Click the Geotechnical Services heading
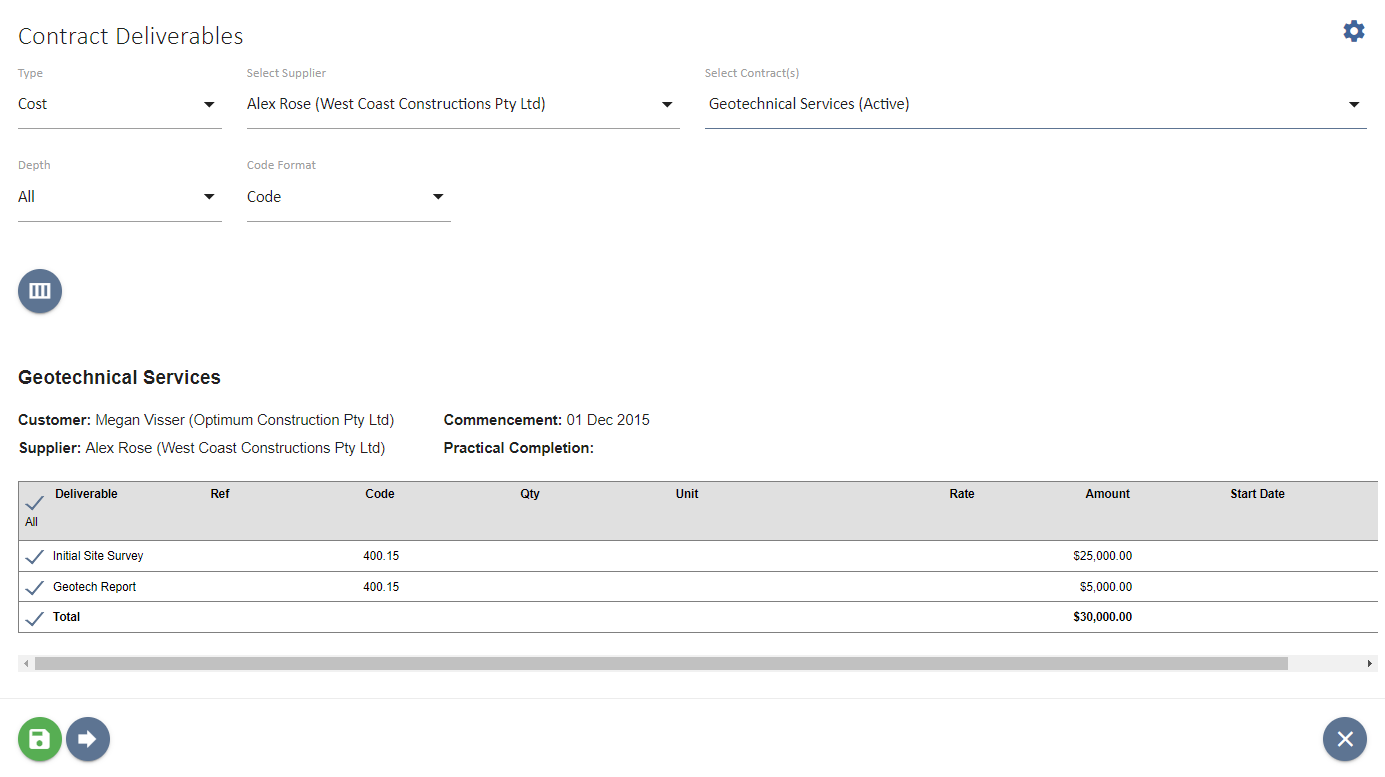The image size is (1385, 777). pos(119,377)
